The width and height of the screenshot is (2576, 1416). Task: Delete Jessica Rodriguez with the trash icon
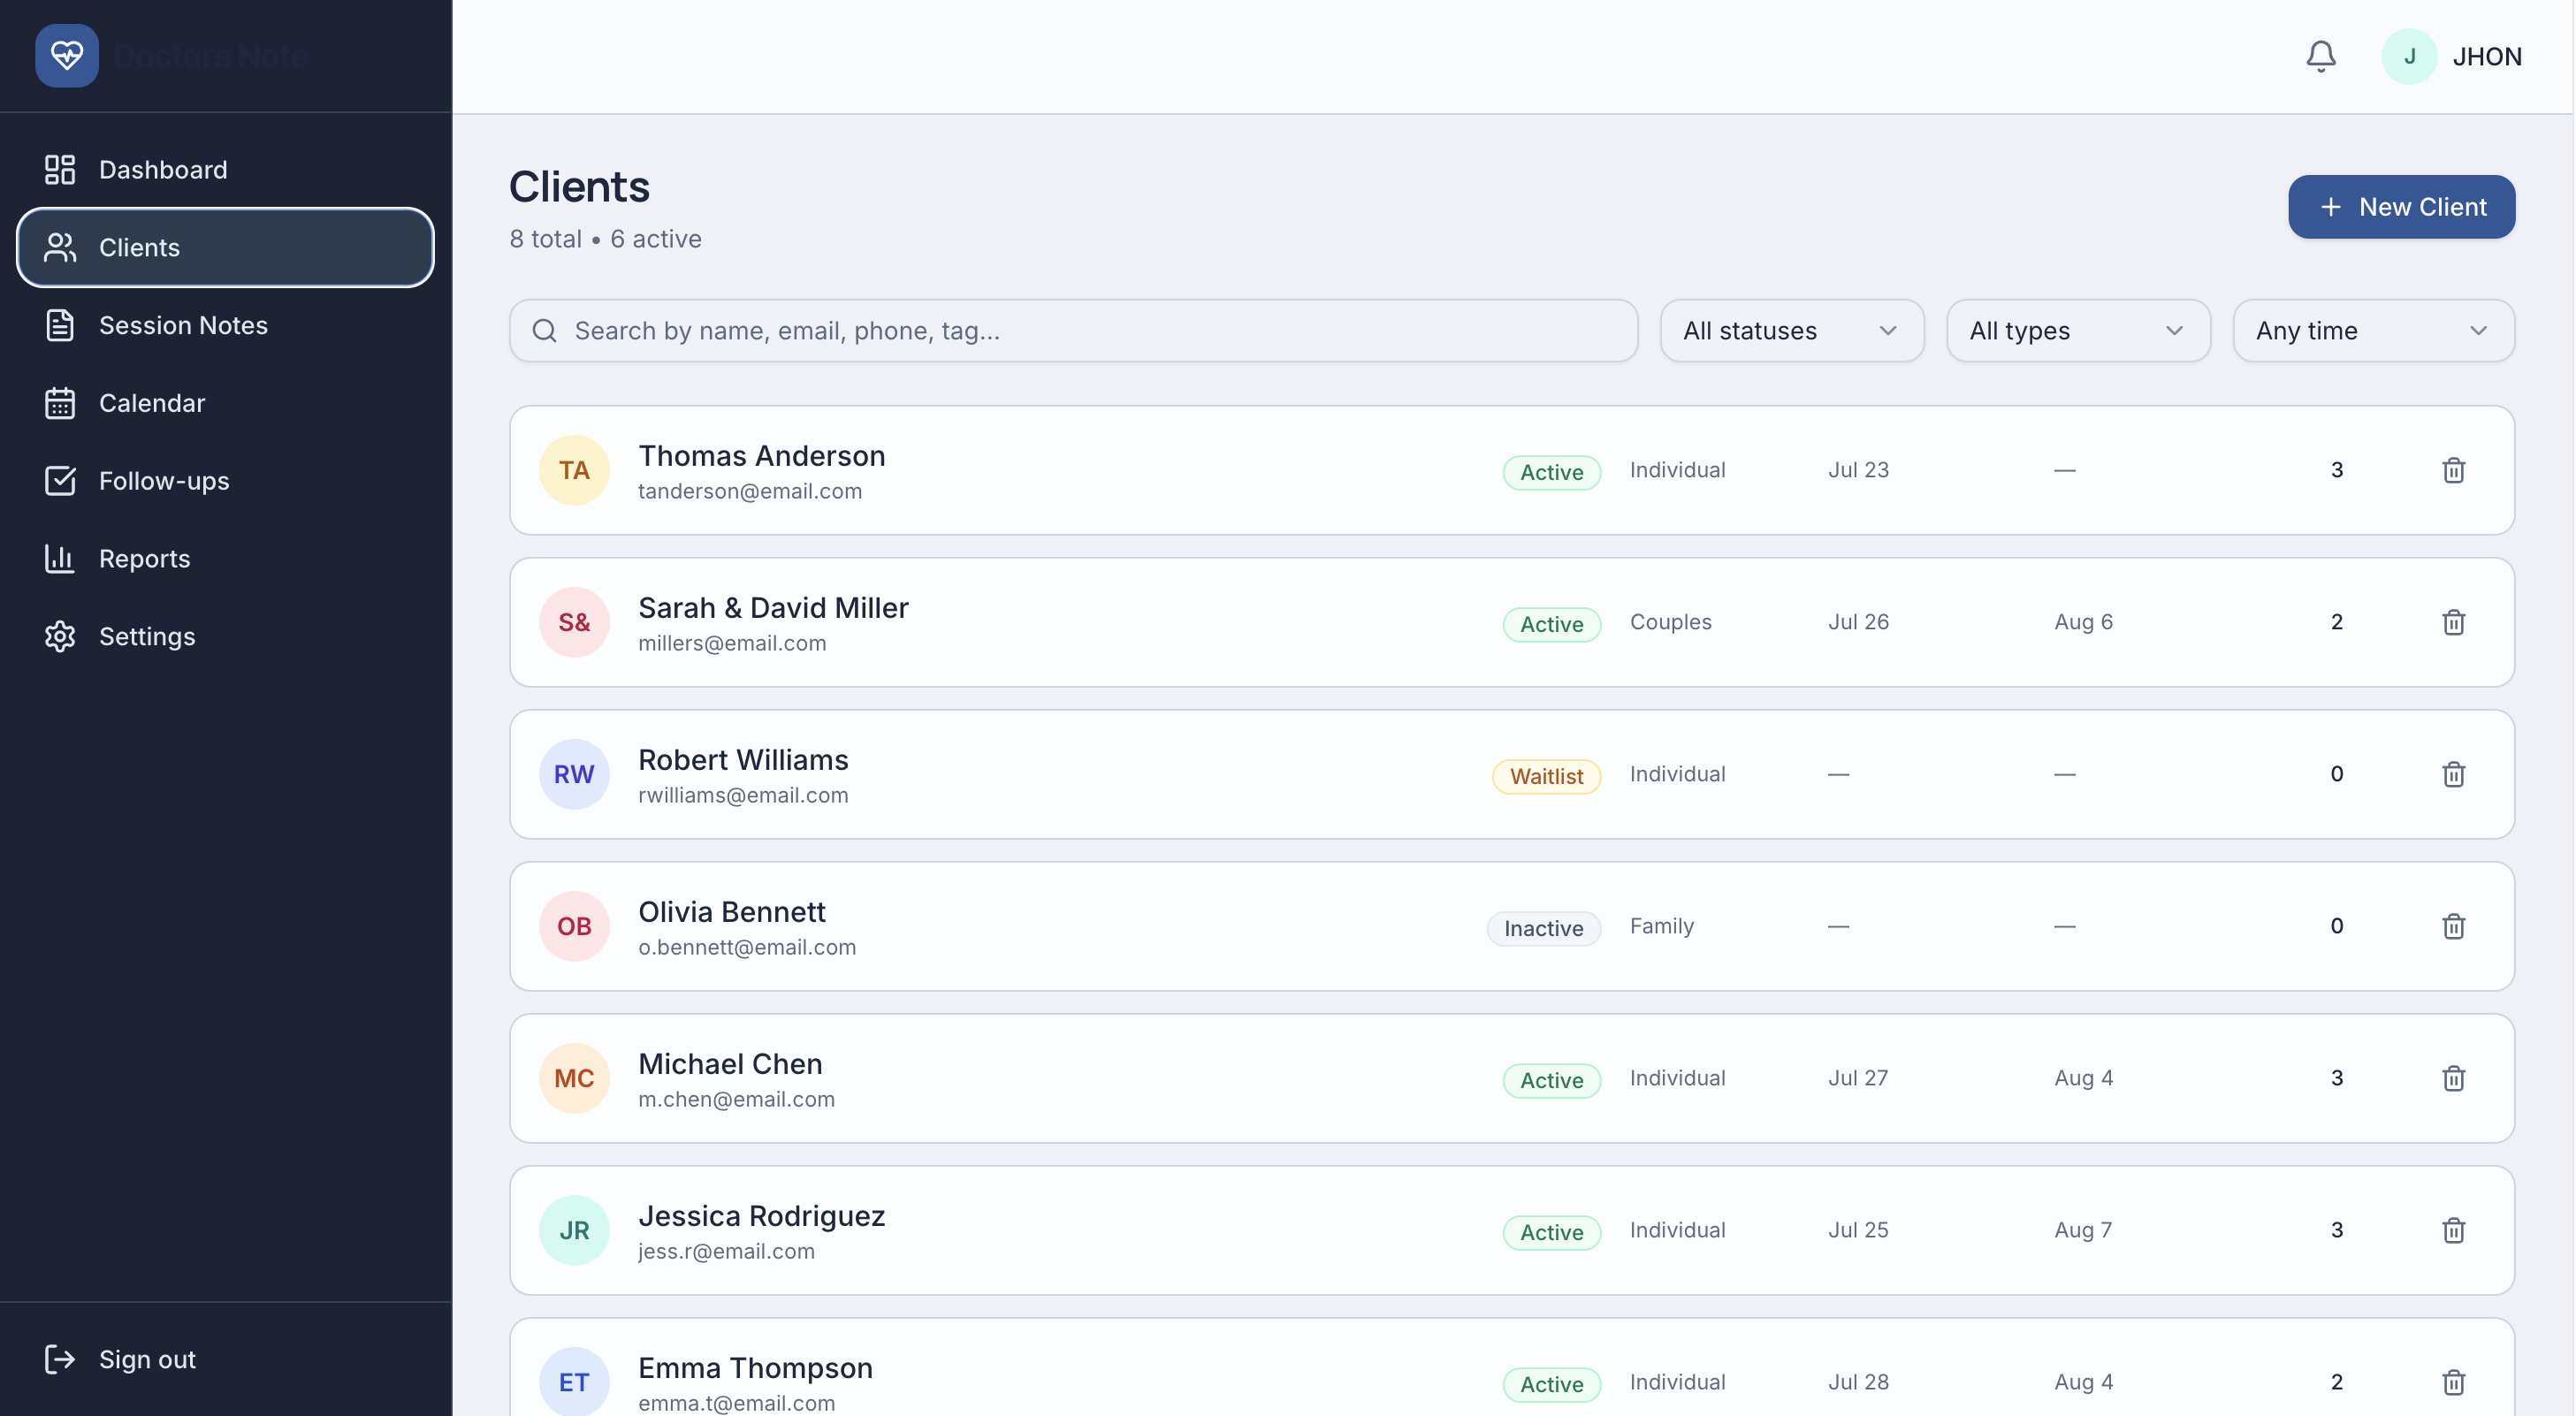pyautogui.click(x=2453, y=1230)
